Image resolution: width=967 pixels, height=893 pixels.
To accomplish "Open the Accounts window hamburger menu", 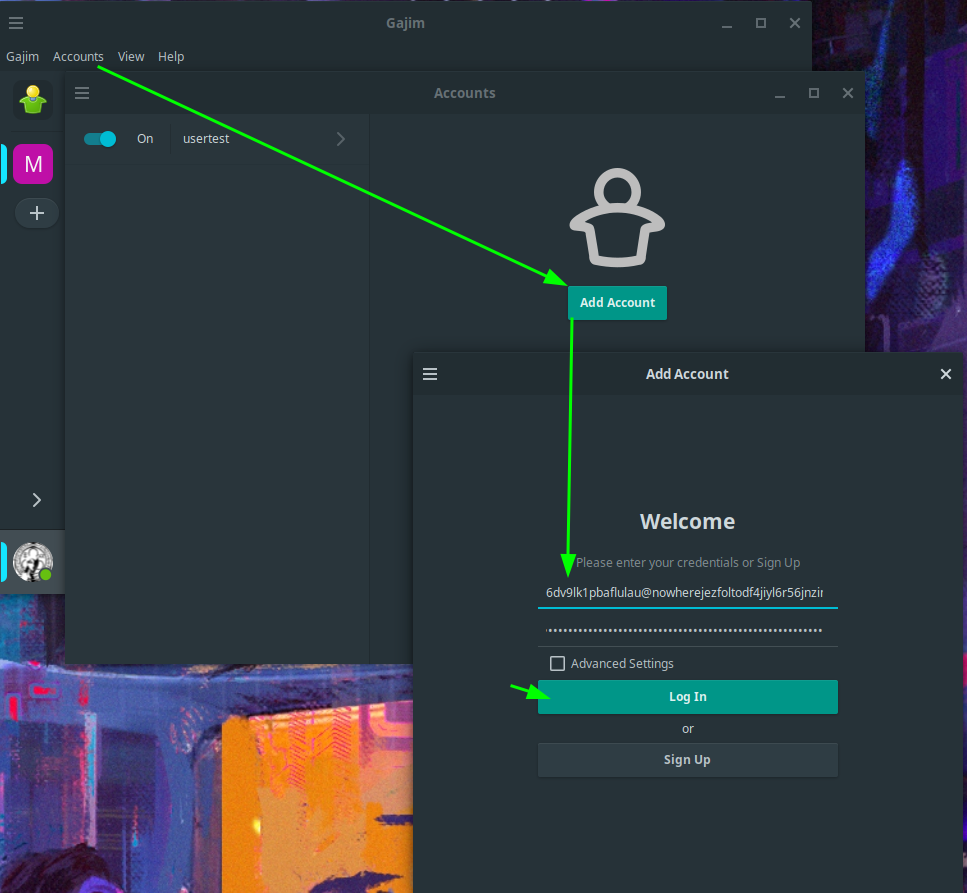I will pos(82,93).
